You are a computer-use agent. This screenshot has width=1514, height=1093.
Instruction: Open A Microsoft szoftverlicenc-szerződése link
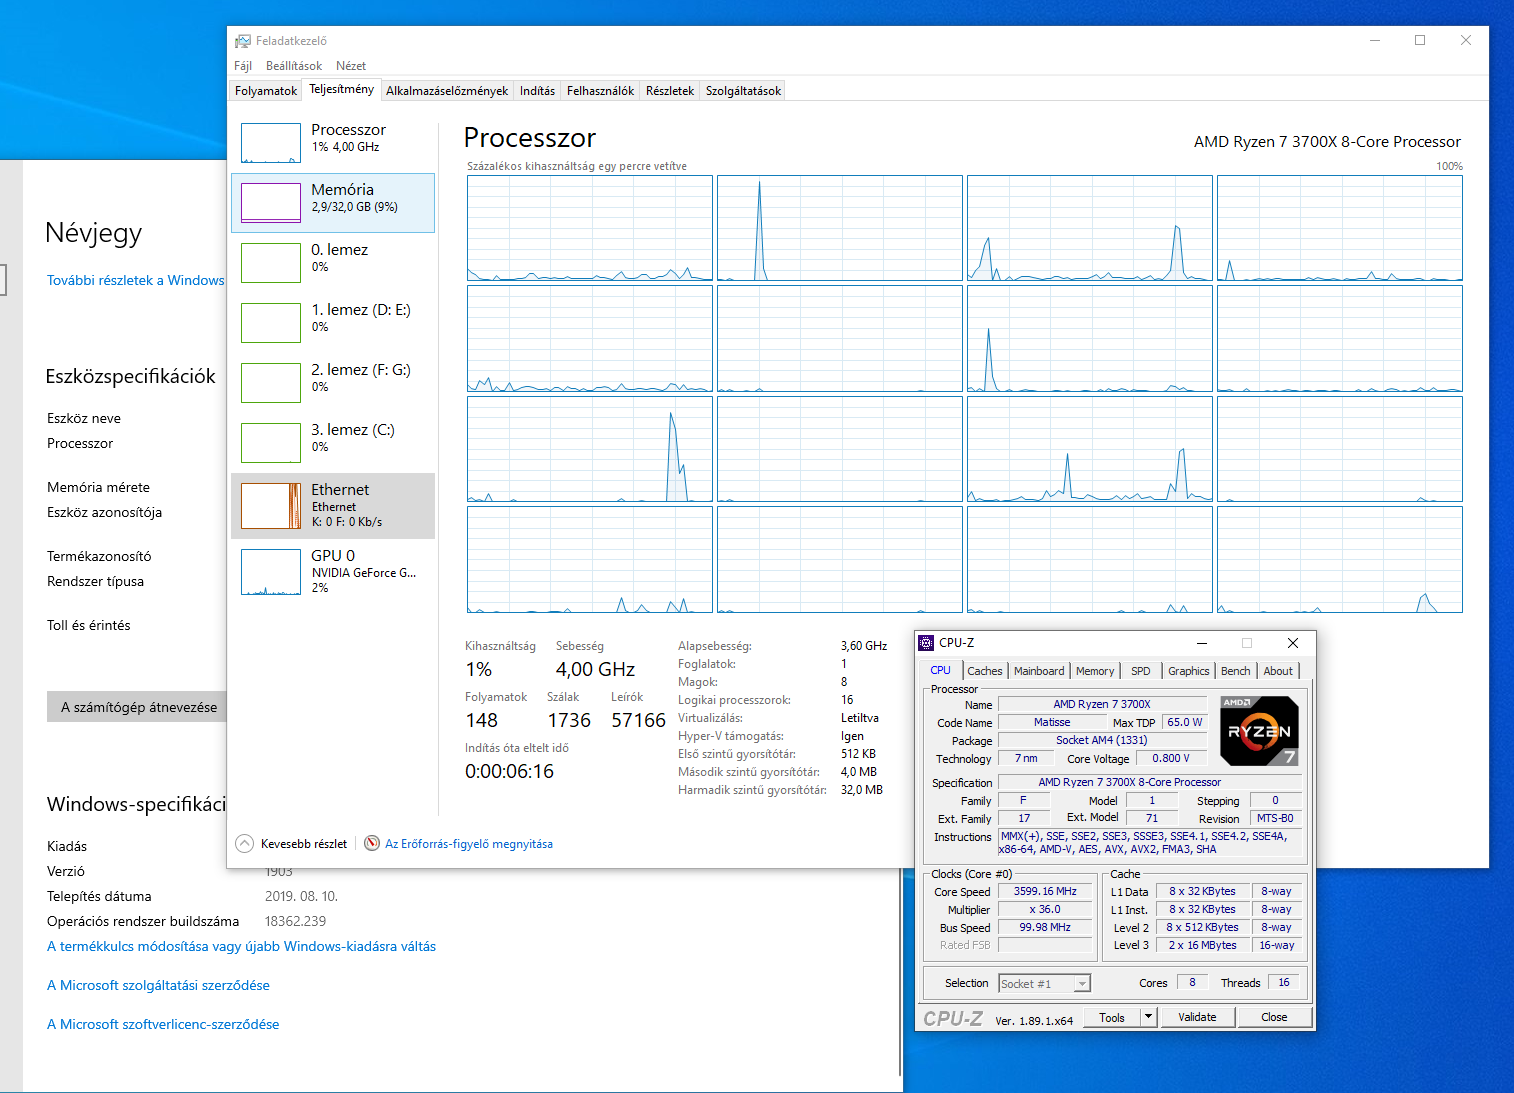point(163,1024)
